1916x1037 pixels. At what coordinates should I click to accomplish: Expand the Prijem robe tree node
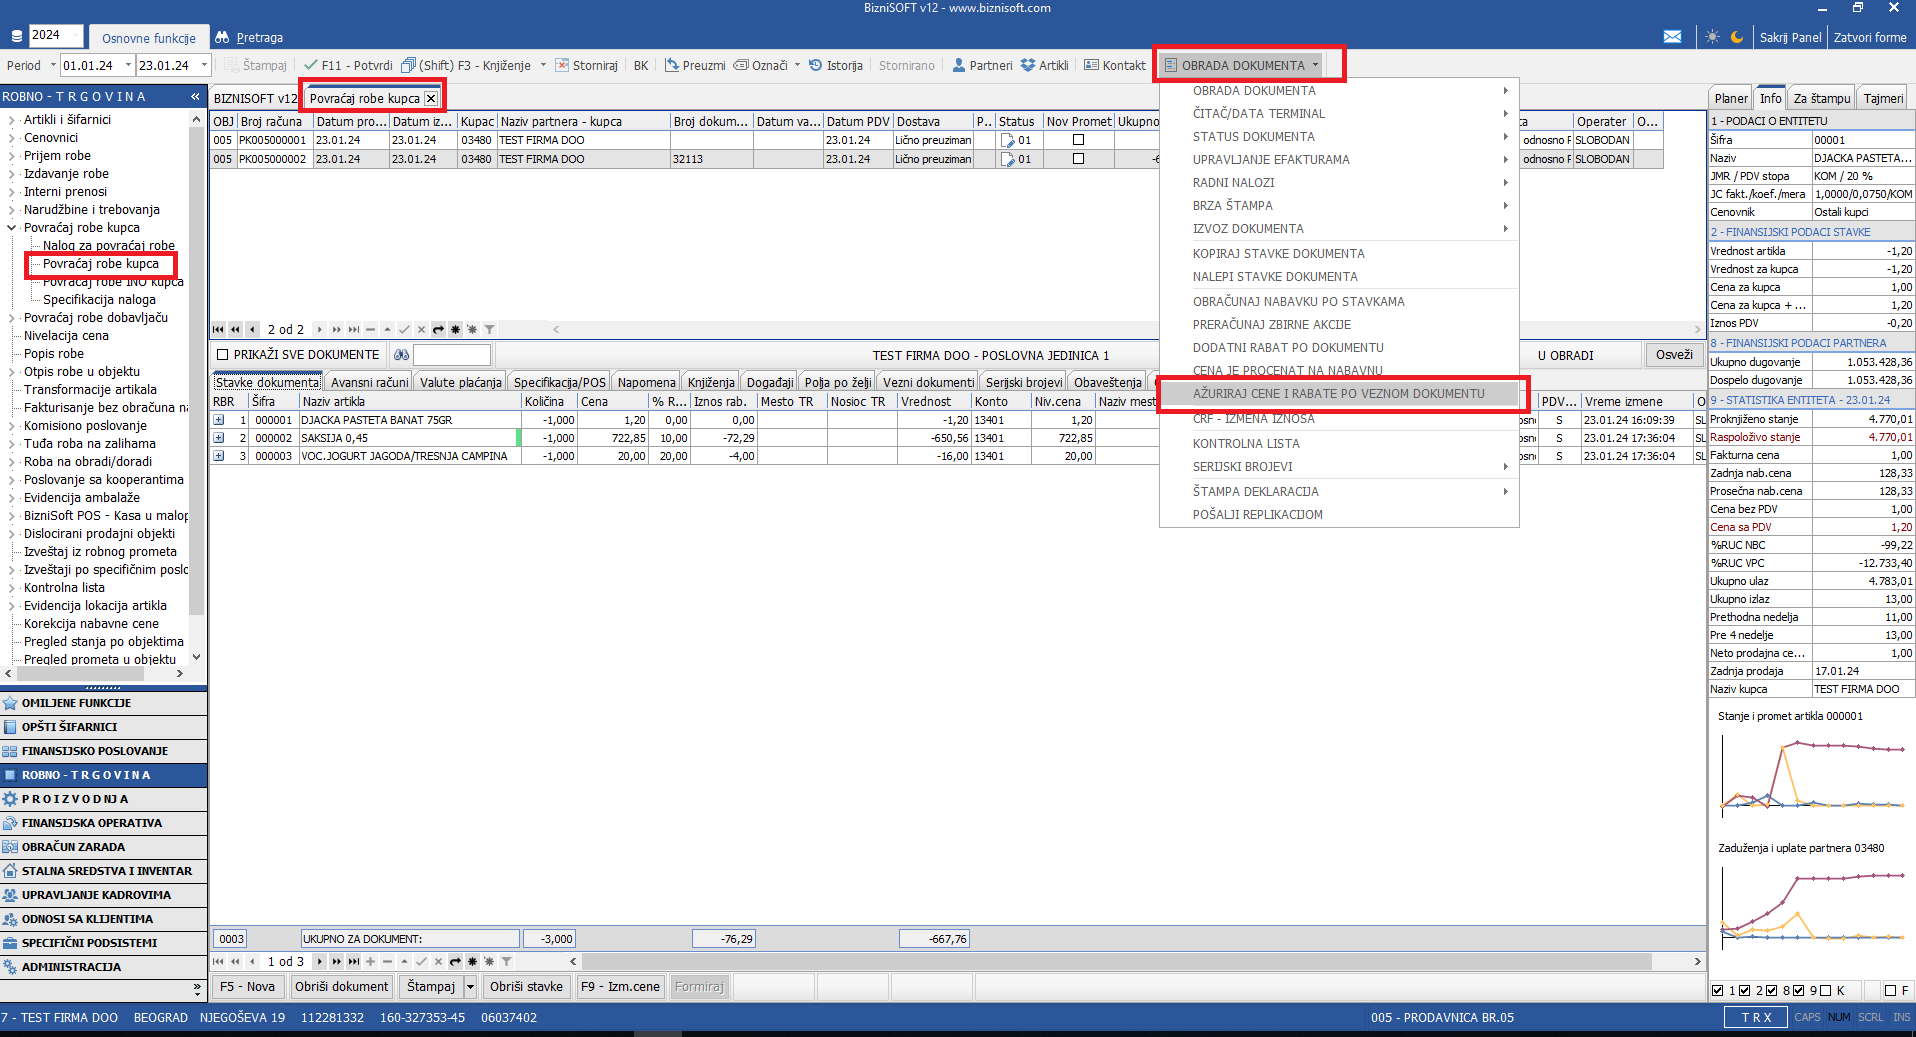pyautogui.click(x=12, y=156)
